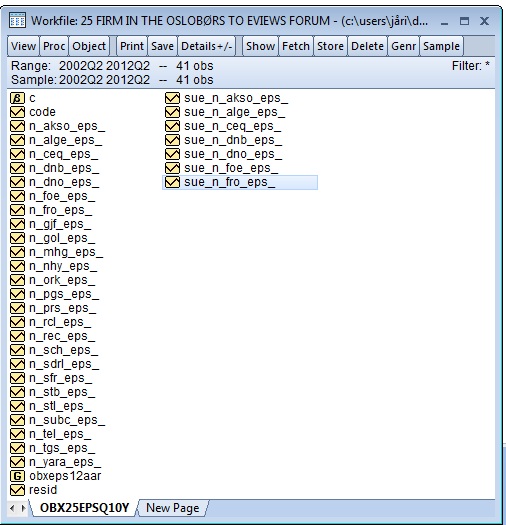Click the series icon for sue_n_akso_eps_
506x525 pixels.
[x=172, y=98]
